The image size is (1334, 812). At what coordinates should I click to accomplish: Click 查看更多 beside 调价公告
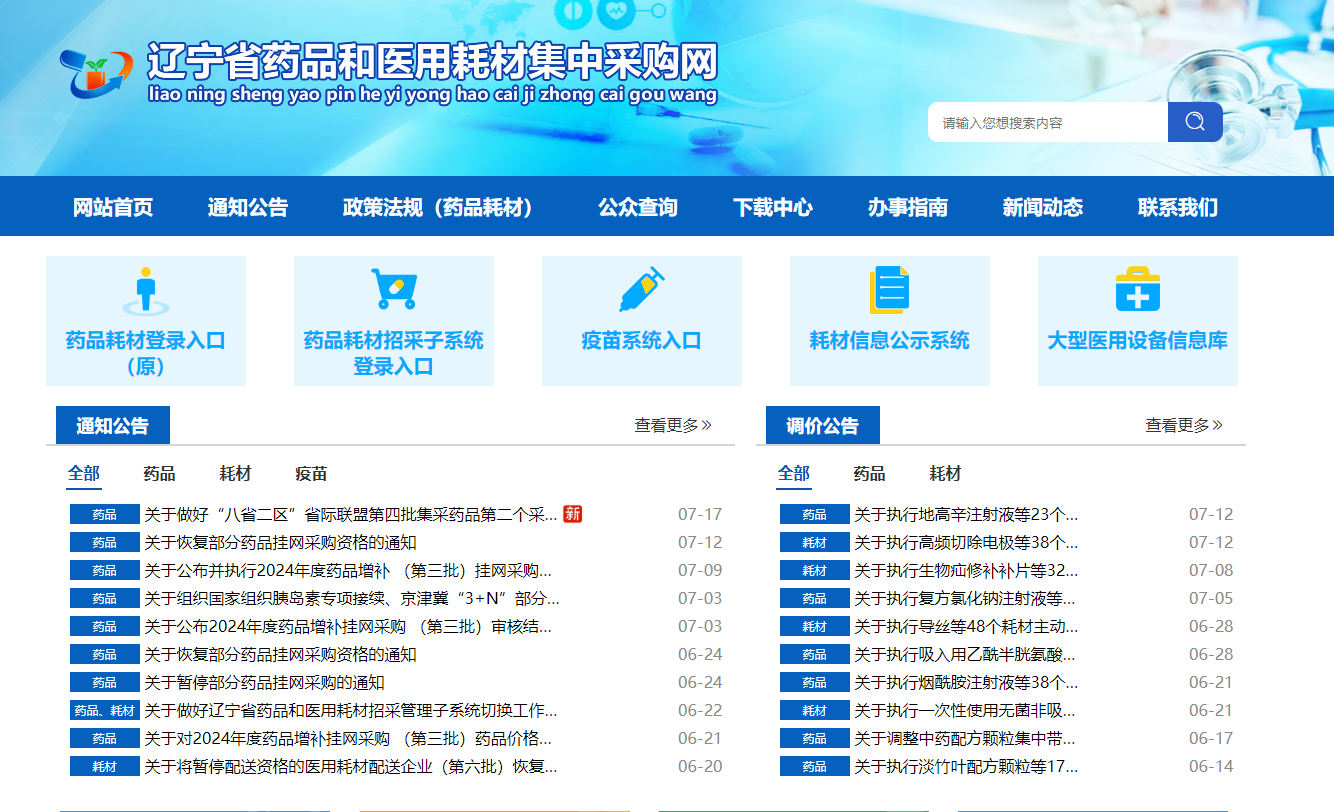[x=1183, y=424]
